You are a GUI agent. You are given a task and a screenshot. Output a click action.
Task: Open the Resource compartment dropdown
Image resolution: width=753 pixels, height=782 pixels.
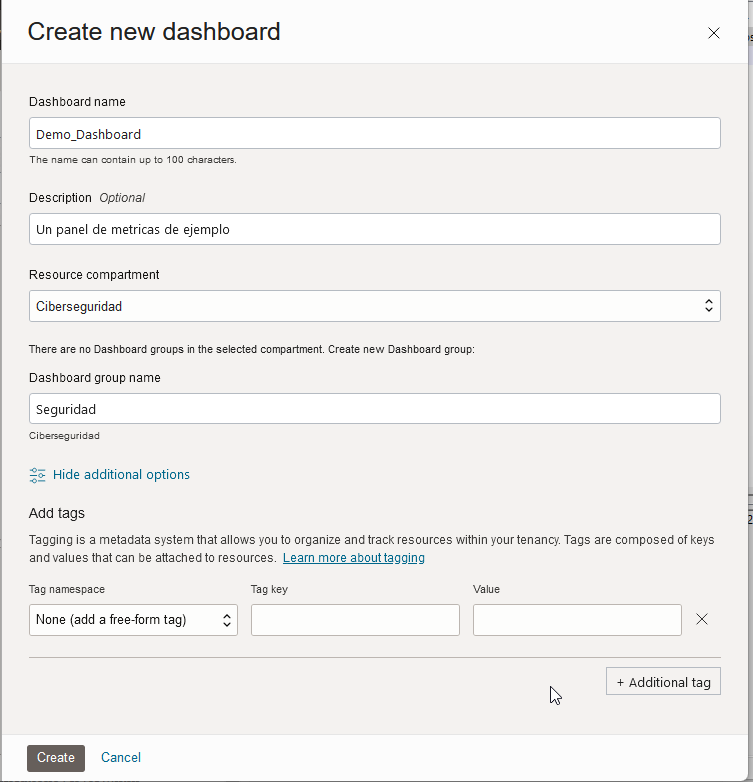(x=375, y=306)
